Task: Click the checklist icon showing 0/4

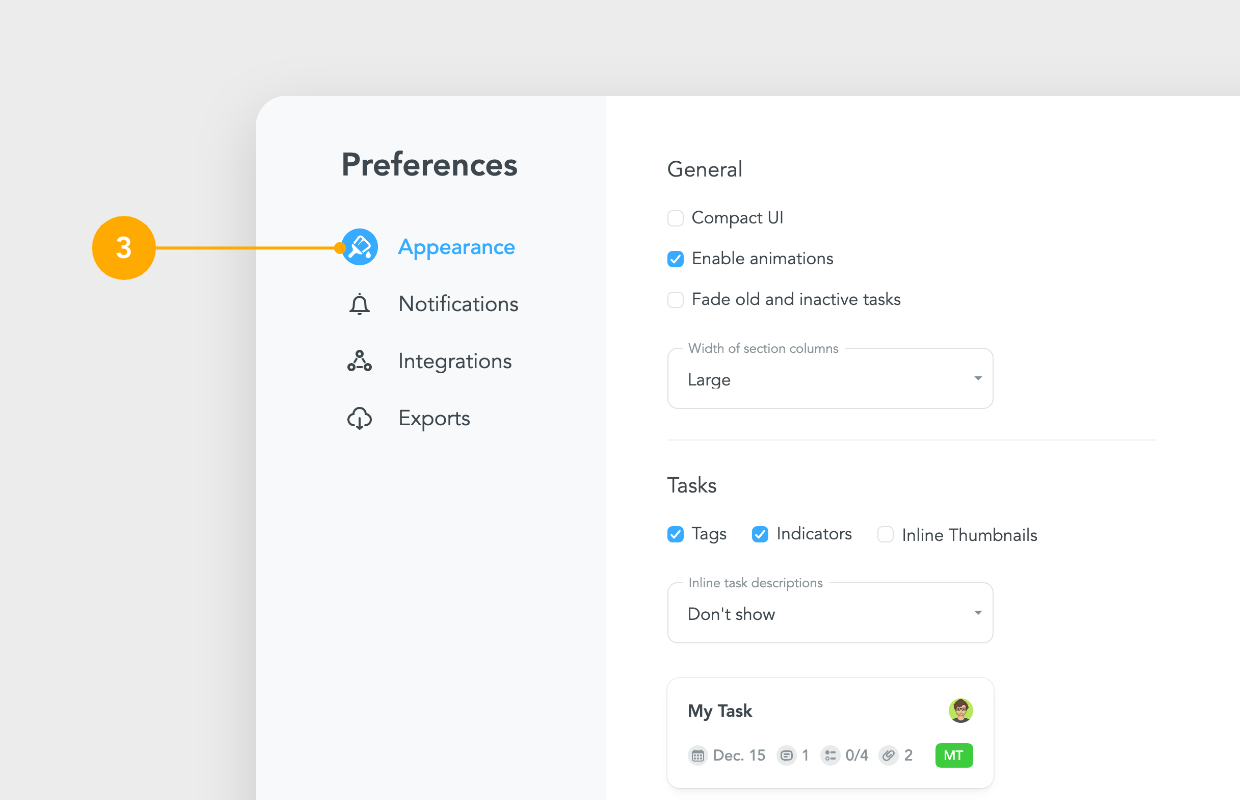Action: pos(831,755)
